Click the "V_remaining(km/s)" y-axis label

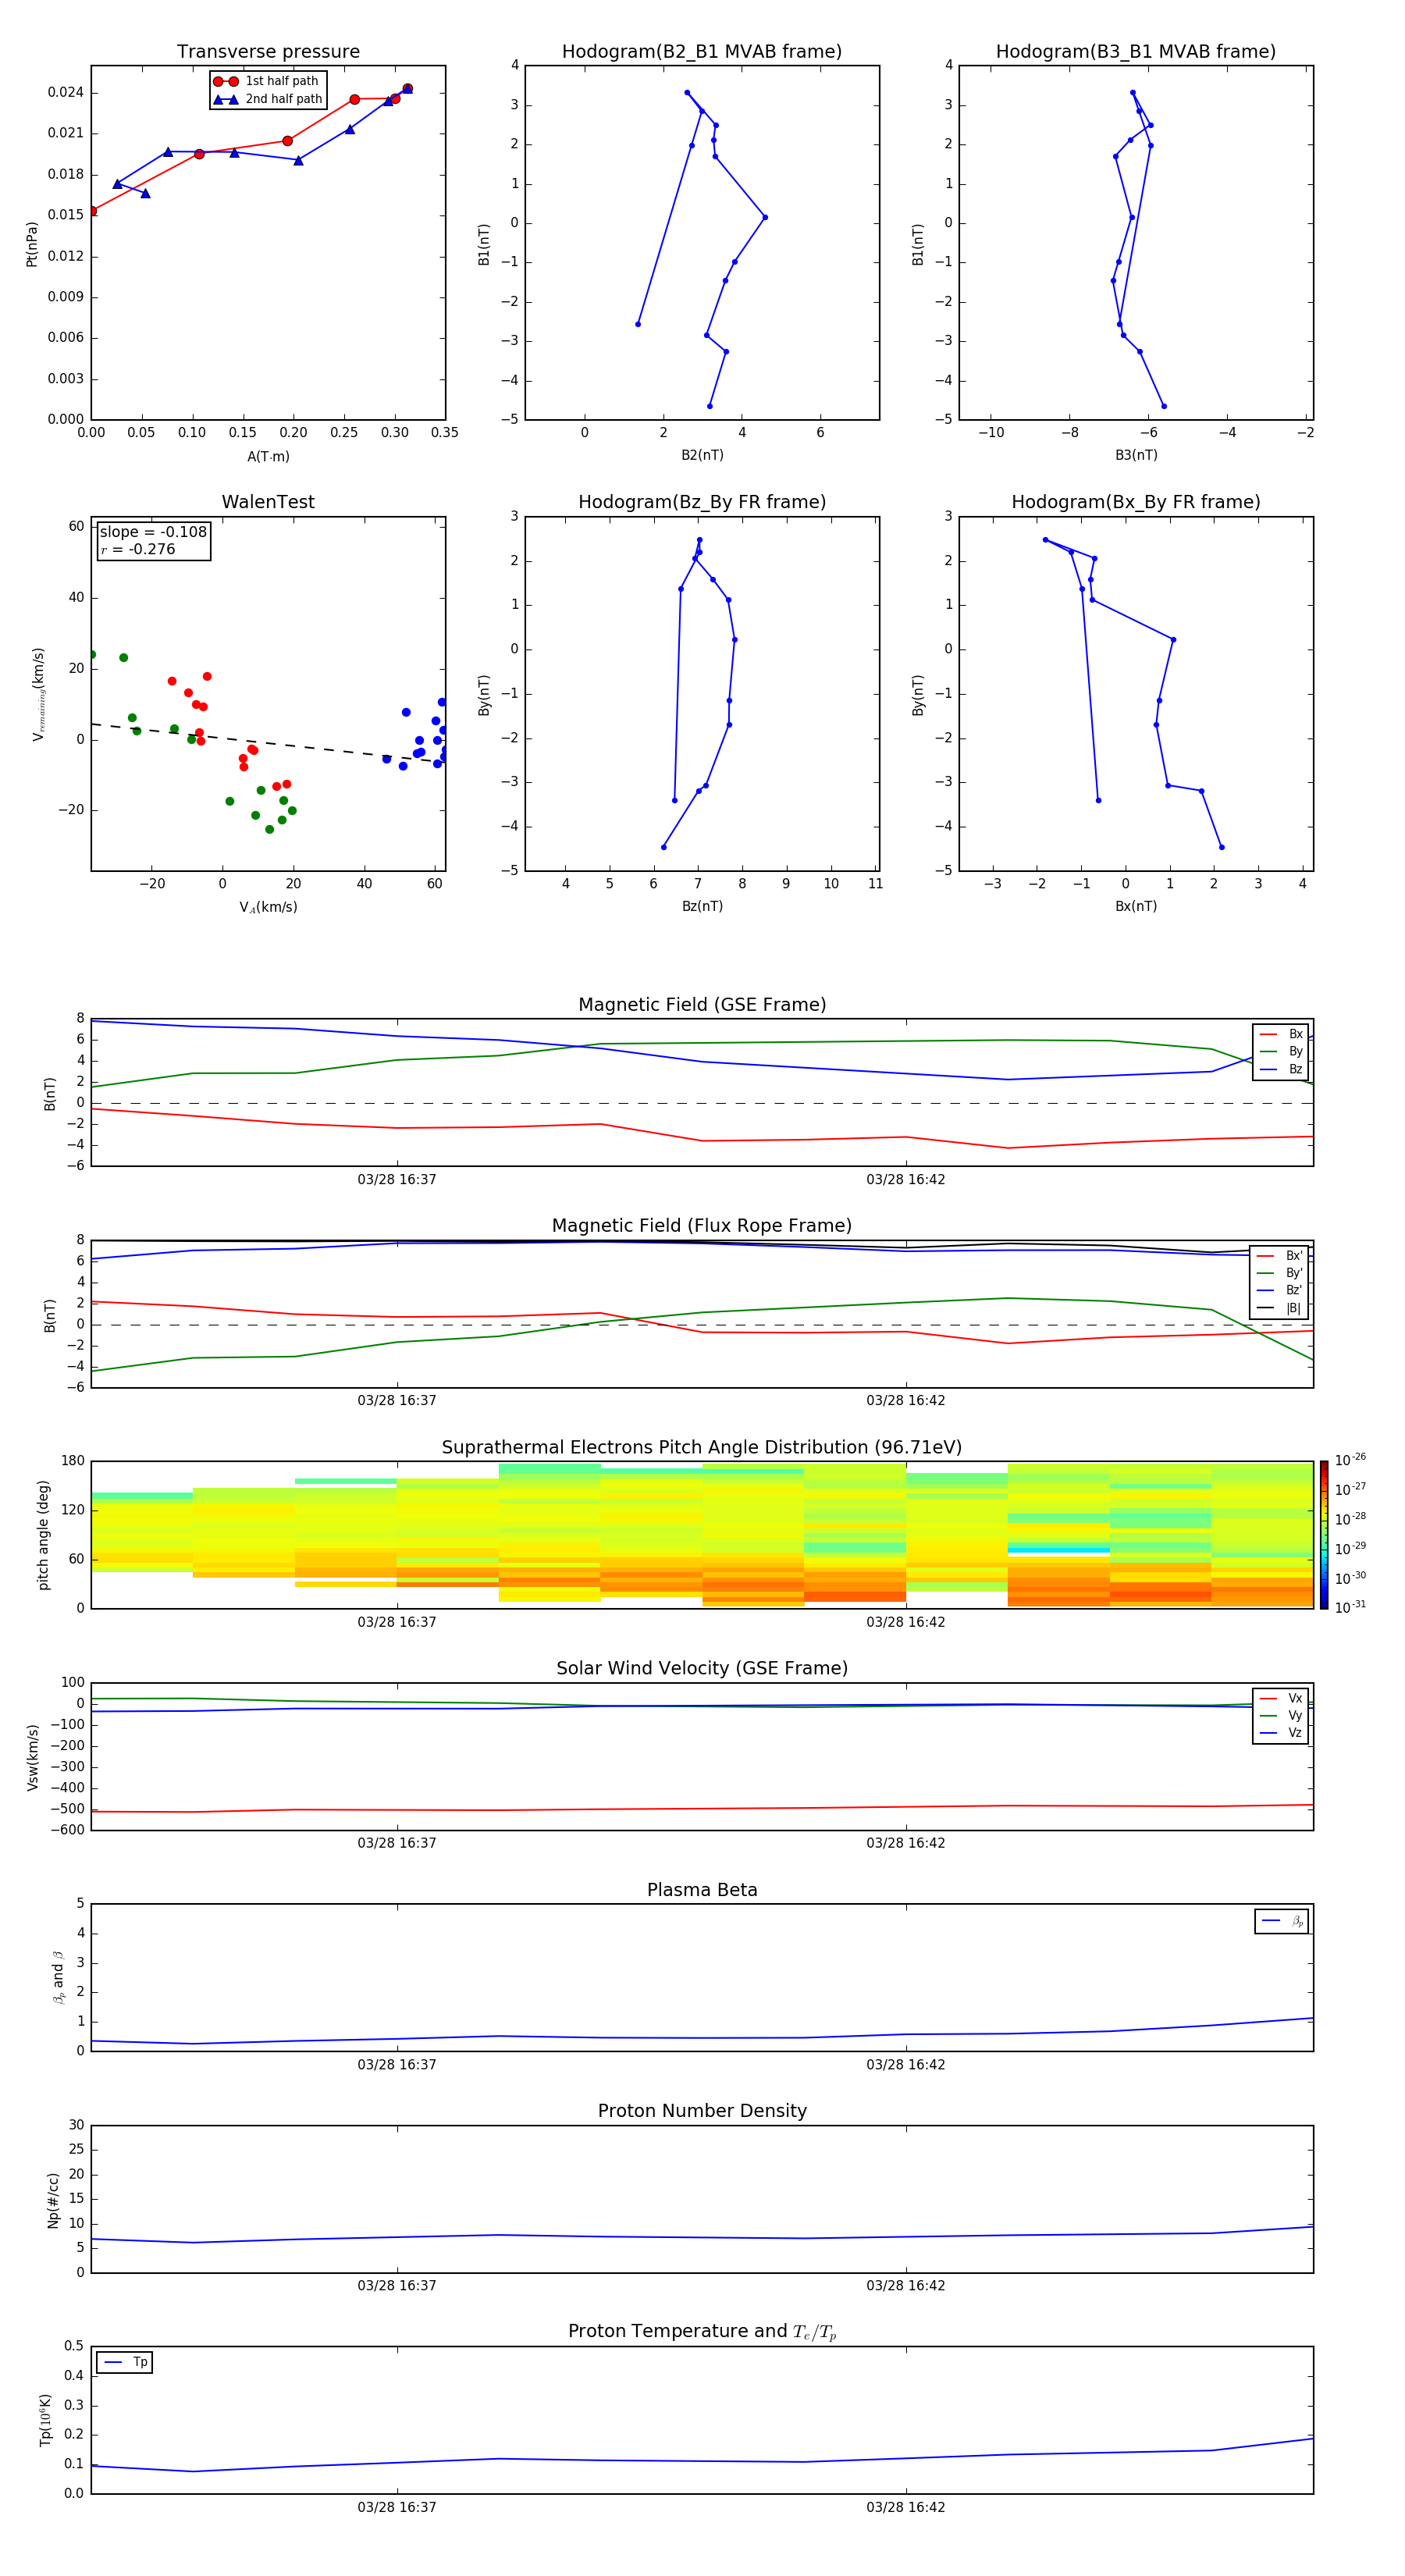38,694
